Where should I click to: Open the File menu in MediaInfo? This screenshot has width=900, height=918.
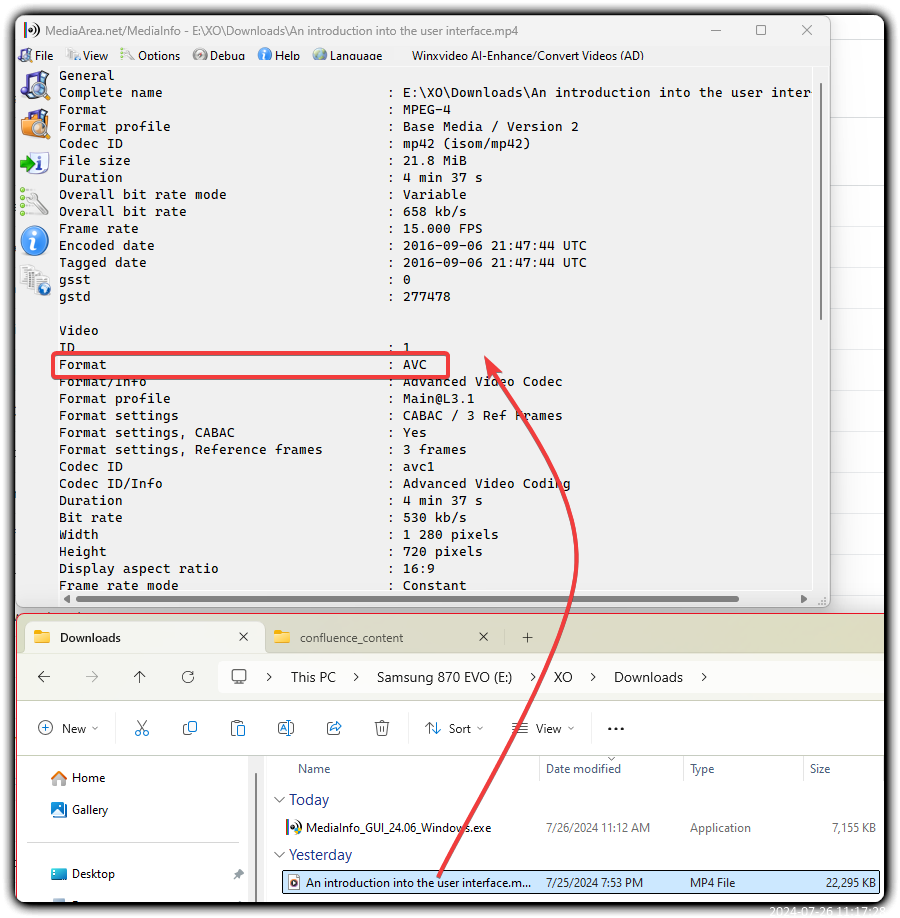click(x=36, y=56)
